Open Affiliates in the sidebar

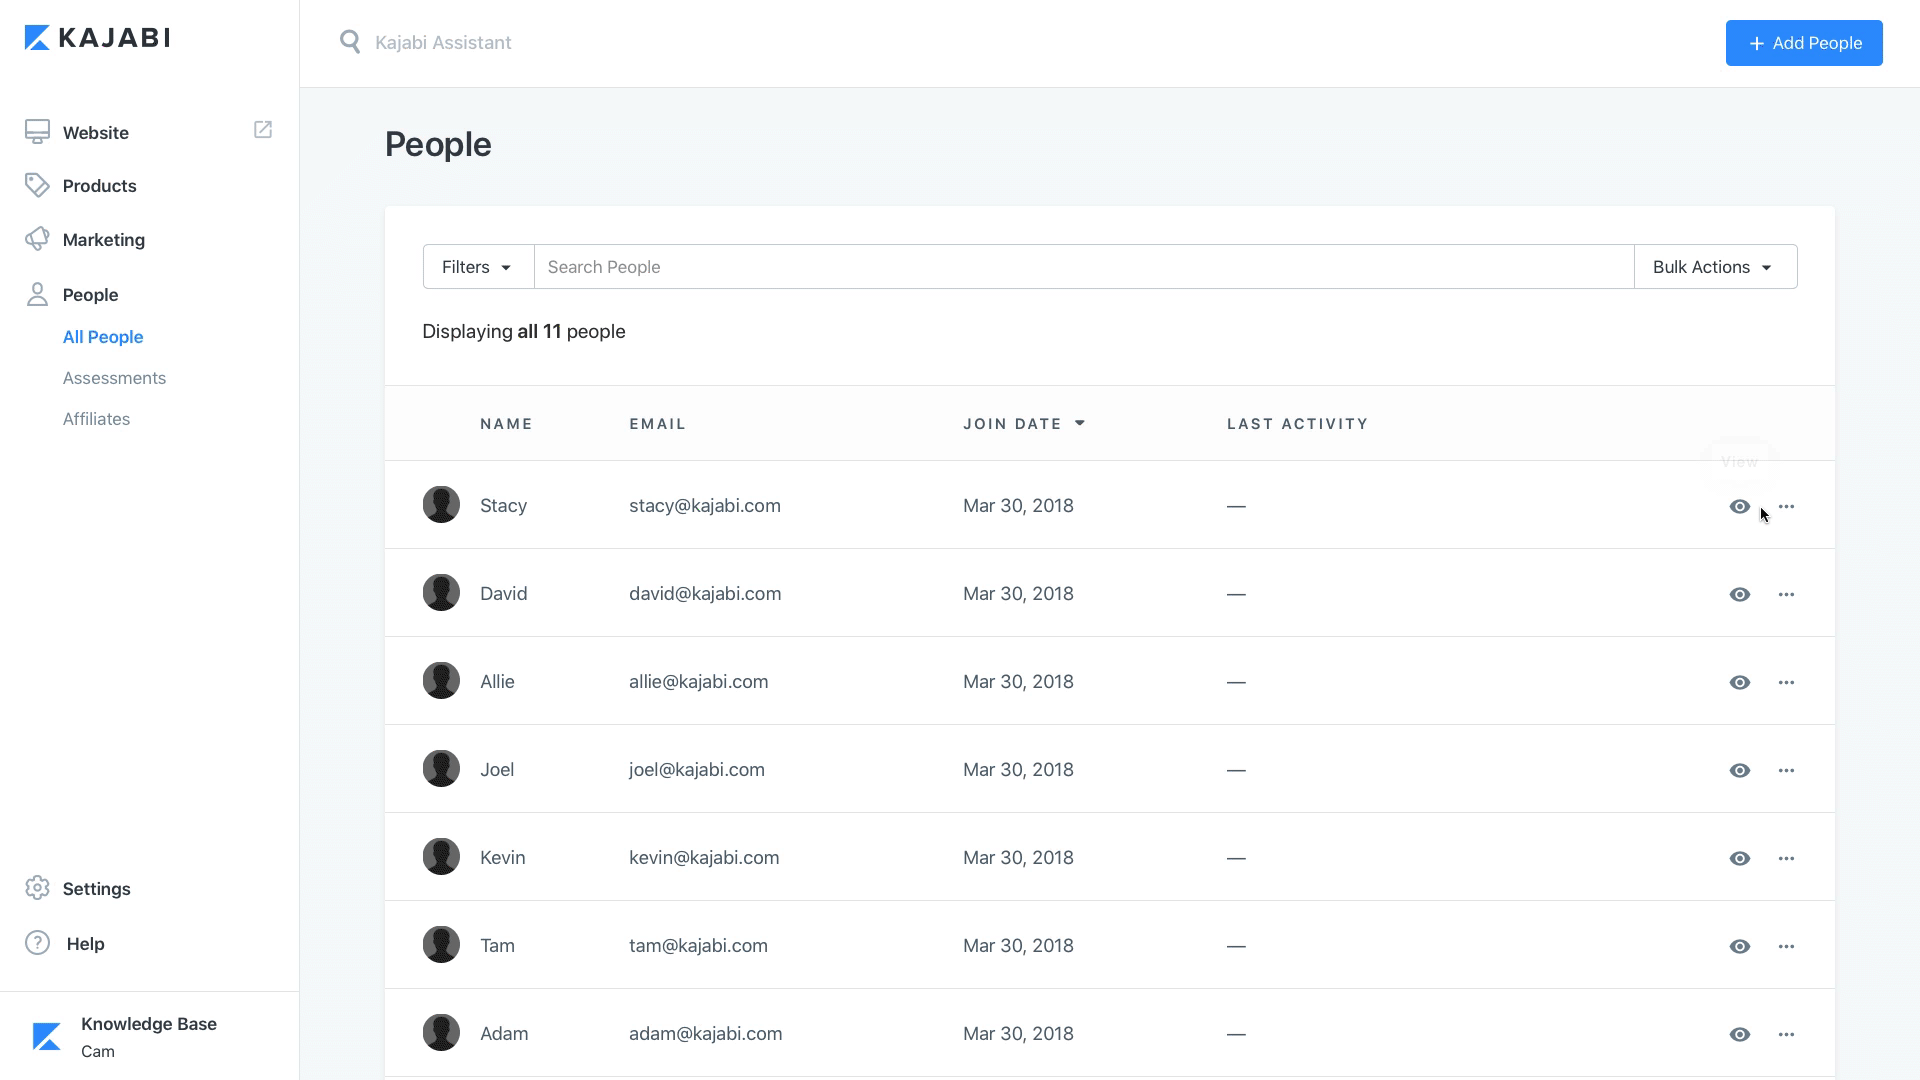coord(96,419)
